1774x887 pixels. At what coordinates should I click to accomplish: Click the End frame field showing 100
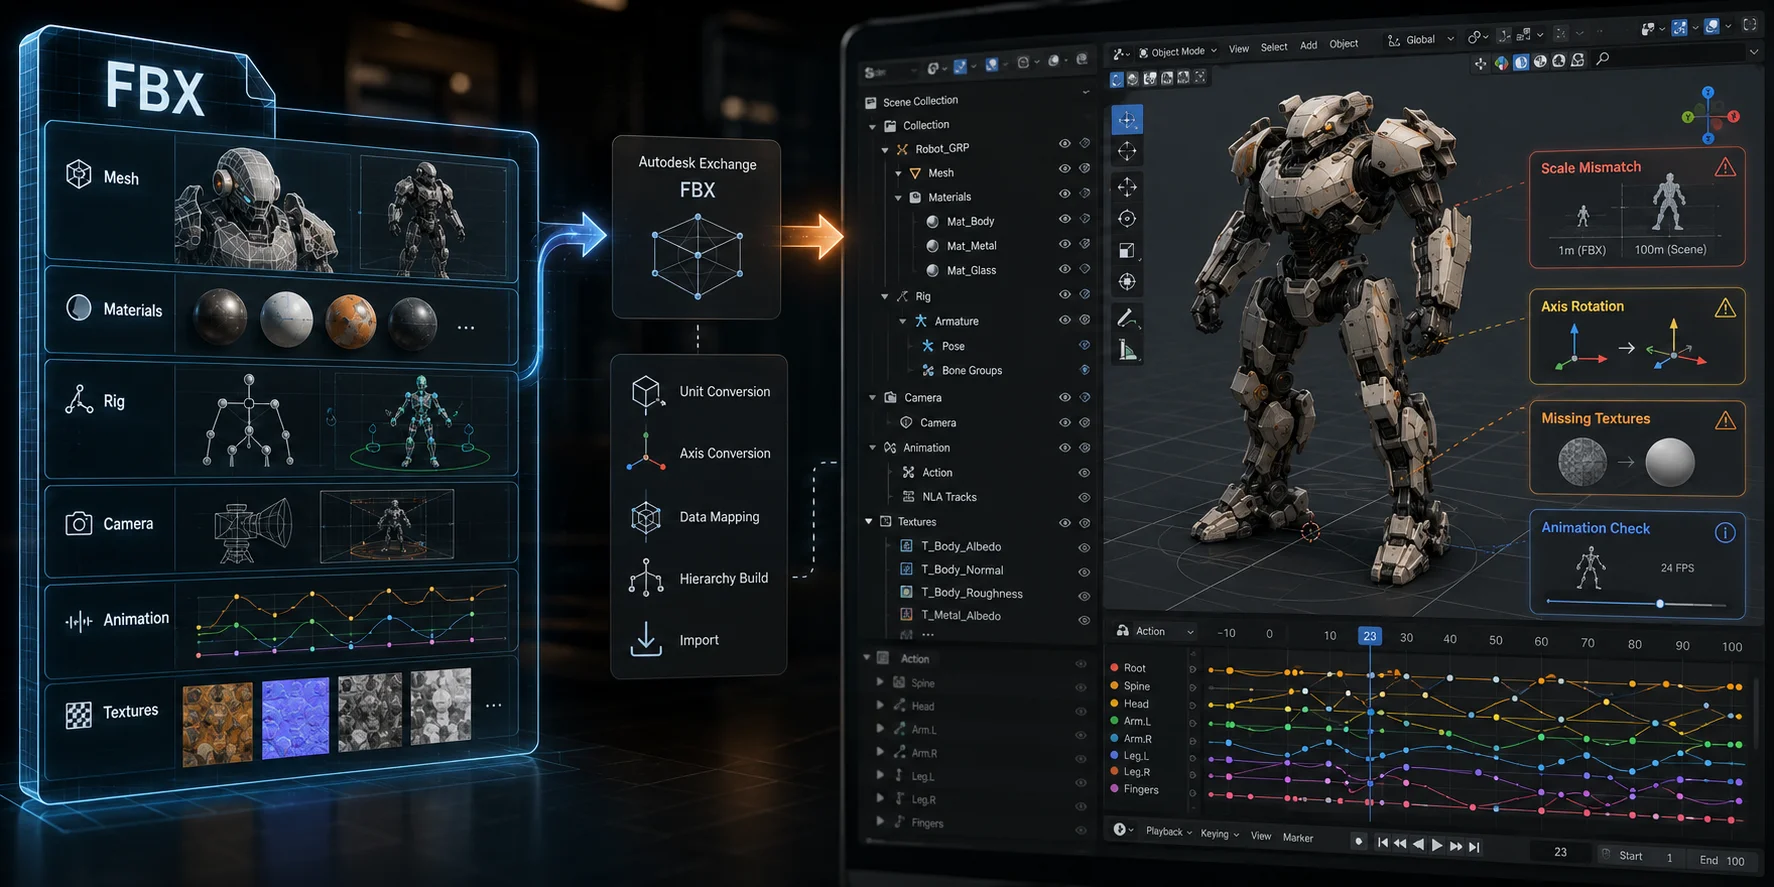(1723, 861)
